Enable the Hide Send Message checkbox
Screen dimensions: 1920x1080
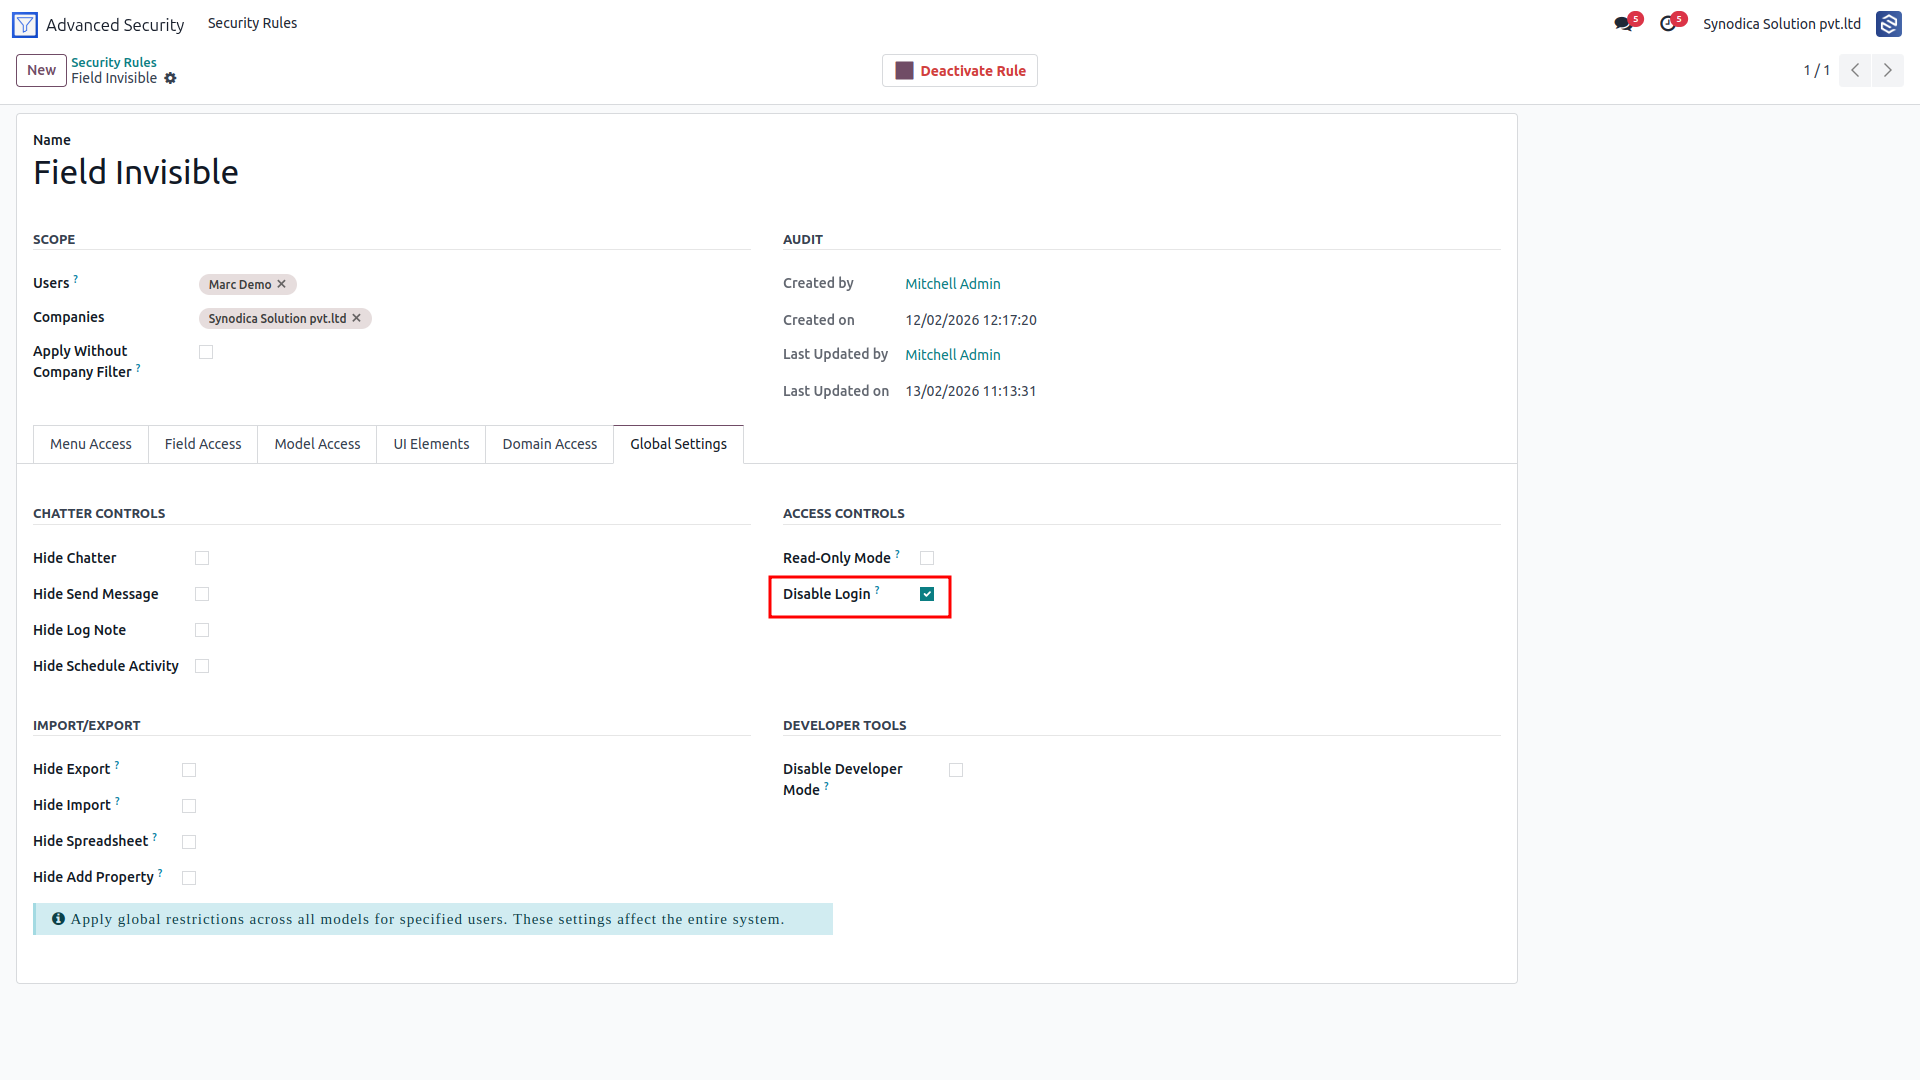point(202,594)
